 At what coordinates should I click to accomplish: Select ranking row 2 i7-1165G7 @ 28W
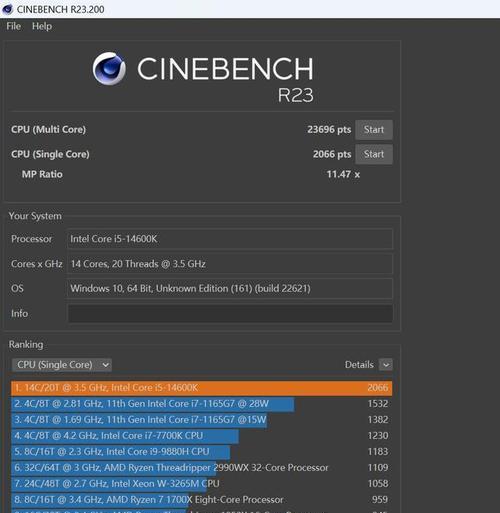click(x=202, y=404)
